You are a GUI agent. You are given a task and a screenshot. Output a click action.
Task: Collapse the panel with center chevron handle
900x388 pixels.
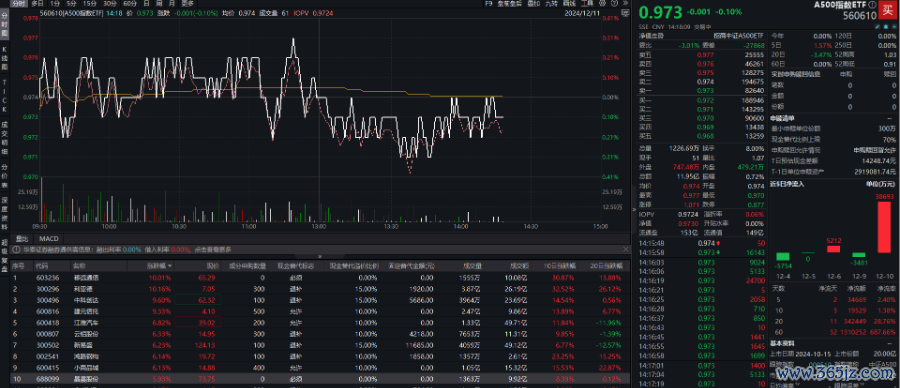tap(320, 256)
